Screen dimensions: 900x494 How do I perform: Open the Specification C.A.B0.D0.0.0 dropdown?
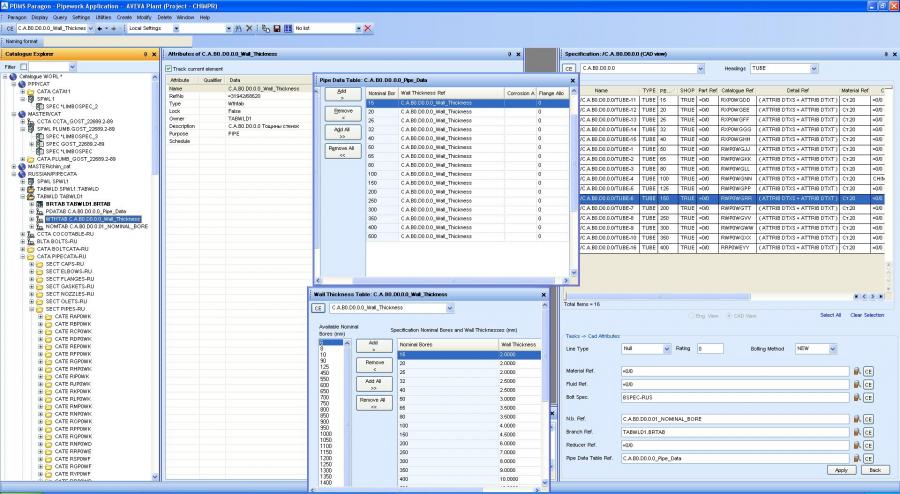coord(700,68)
